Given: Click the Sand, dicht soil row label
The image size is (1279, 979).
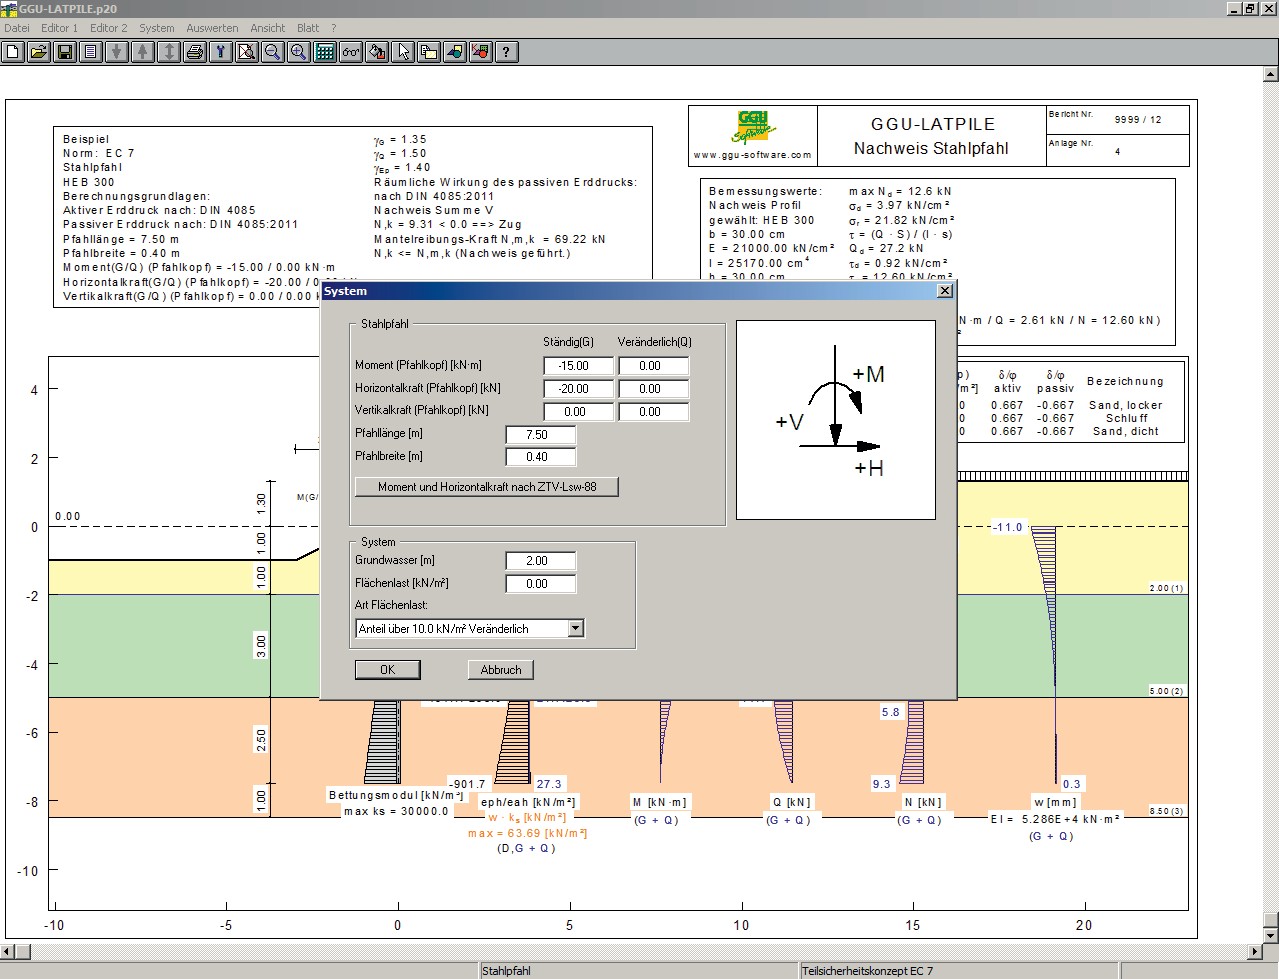Looking at the screenshot, I should pyautogui.click(x=1125, y=431).
